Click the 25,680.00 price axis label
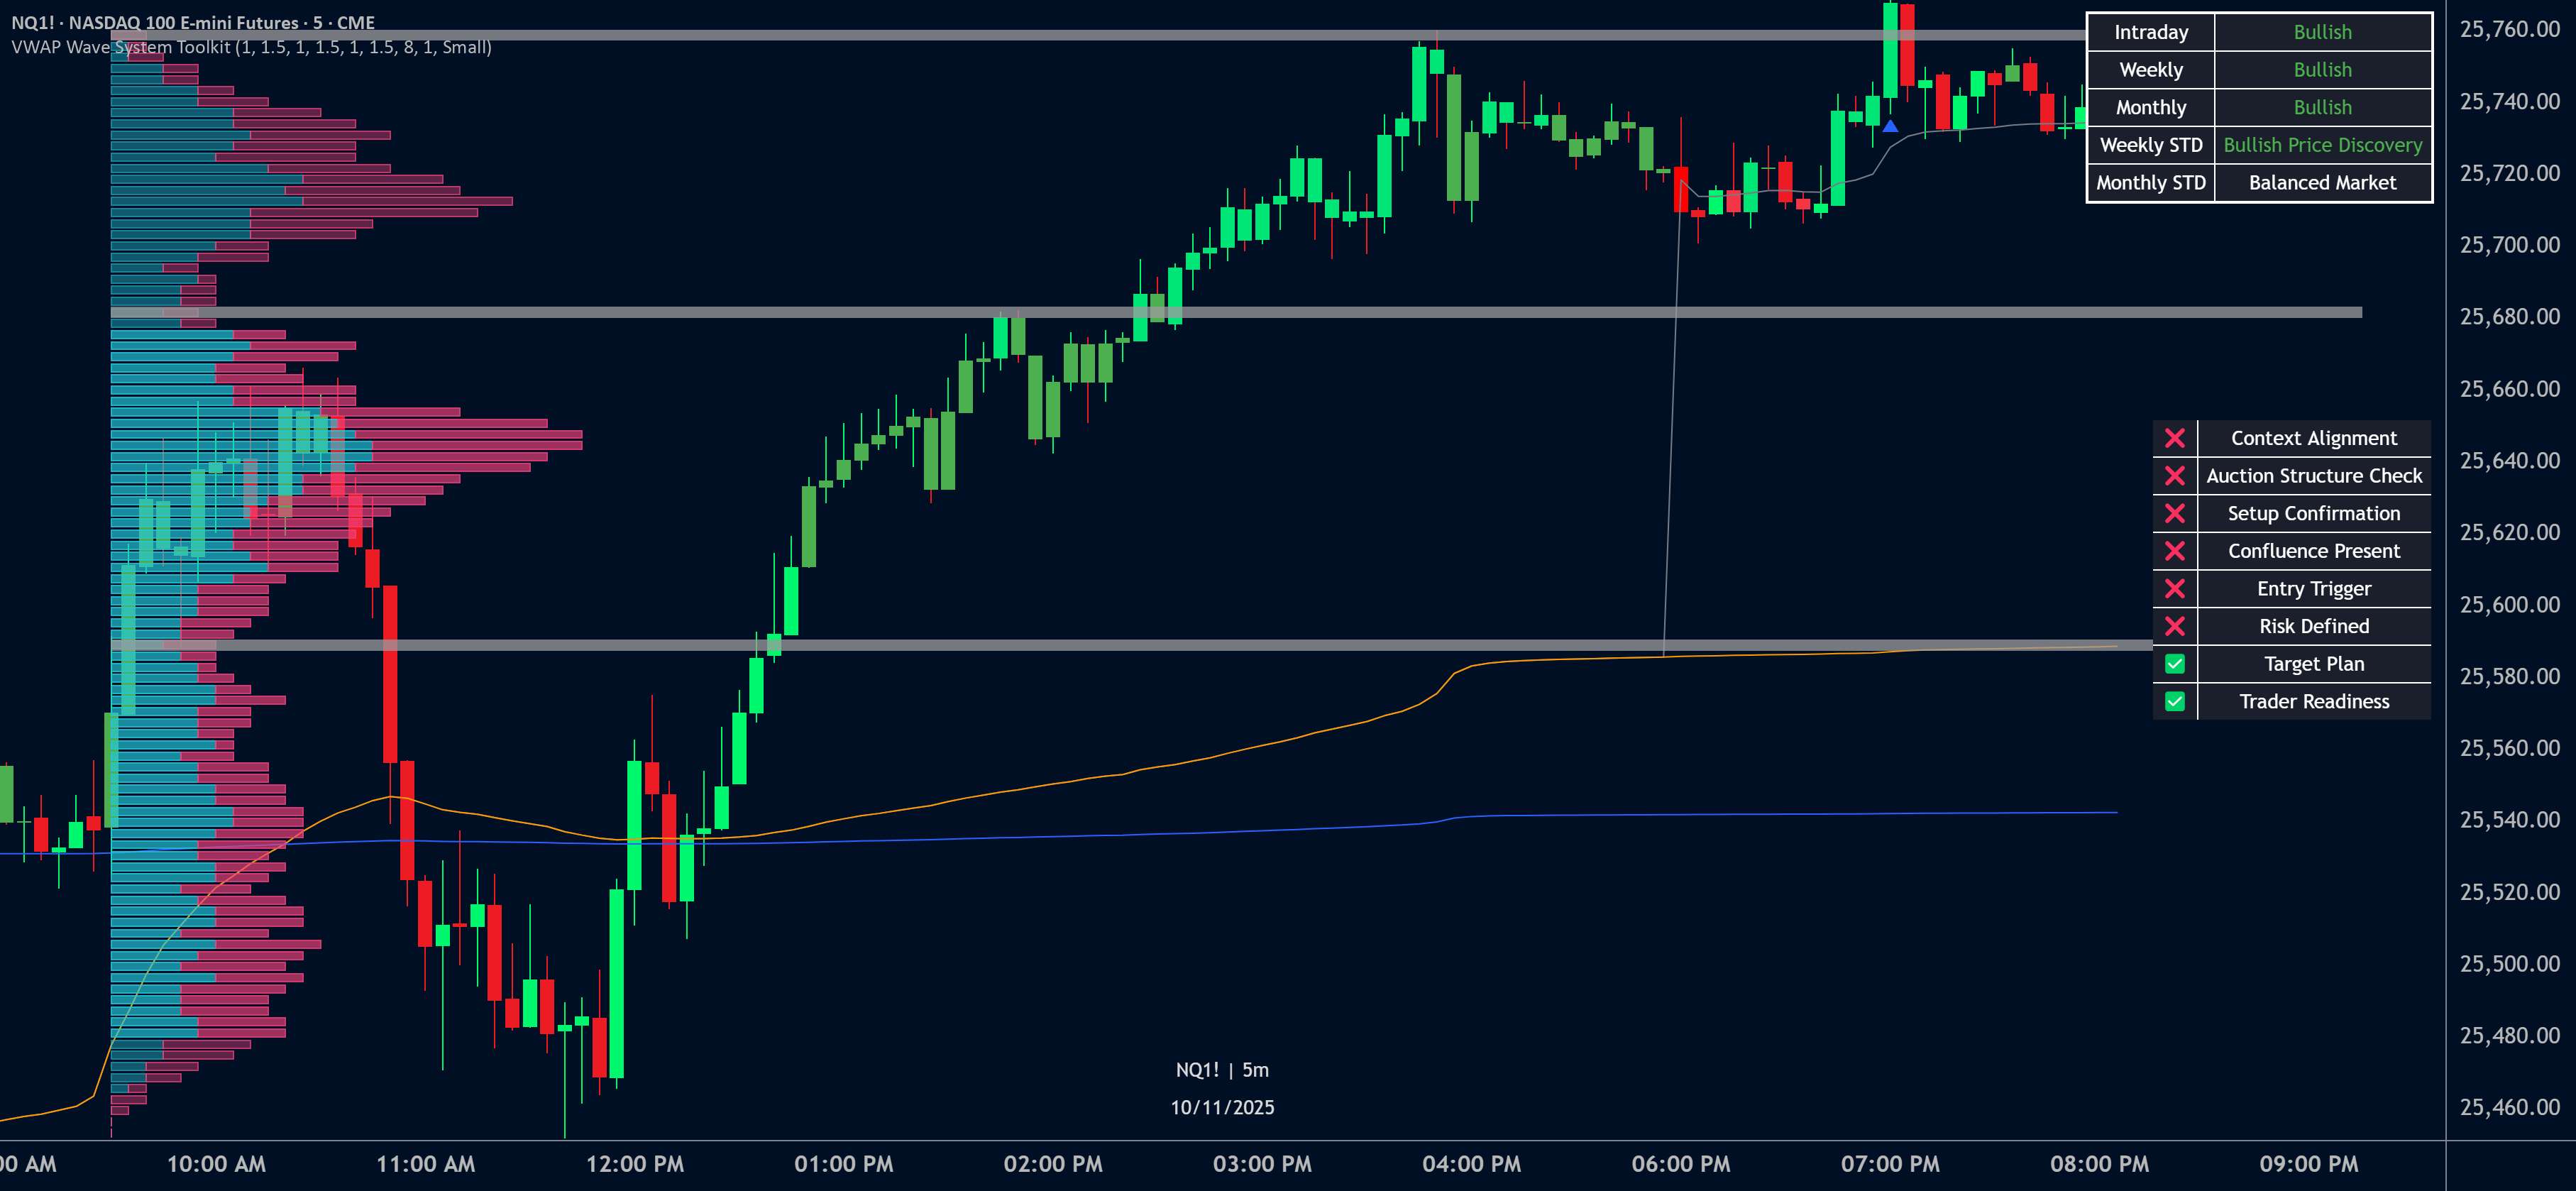The width and height of the screenshot is (2576, 1191). (x=2509, y=317)
